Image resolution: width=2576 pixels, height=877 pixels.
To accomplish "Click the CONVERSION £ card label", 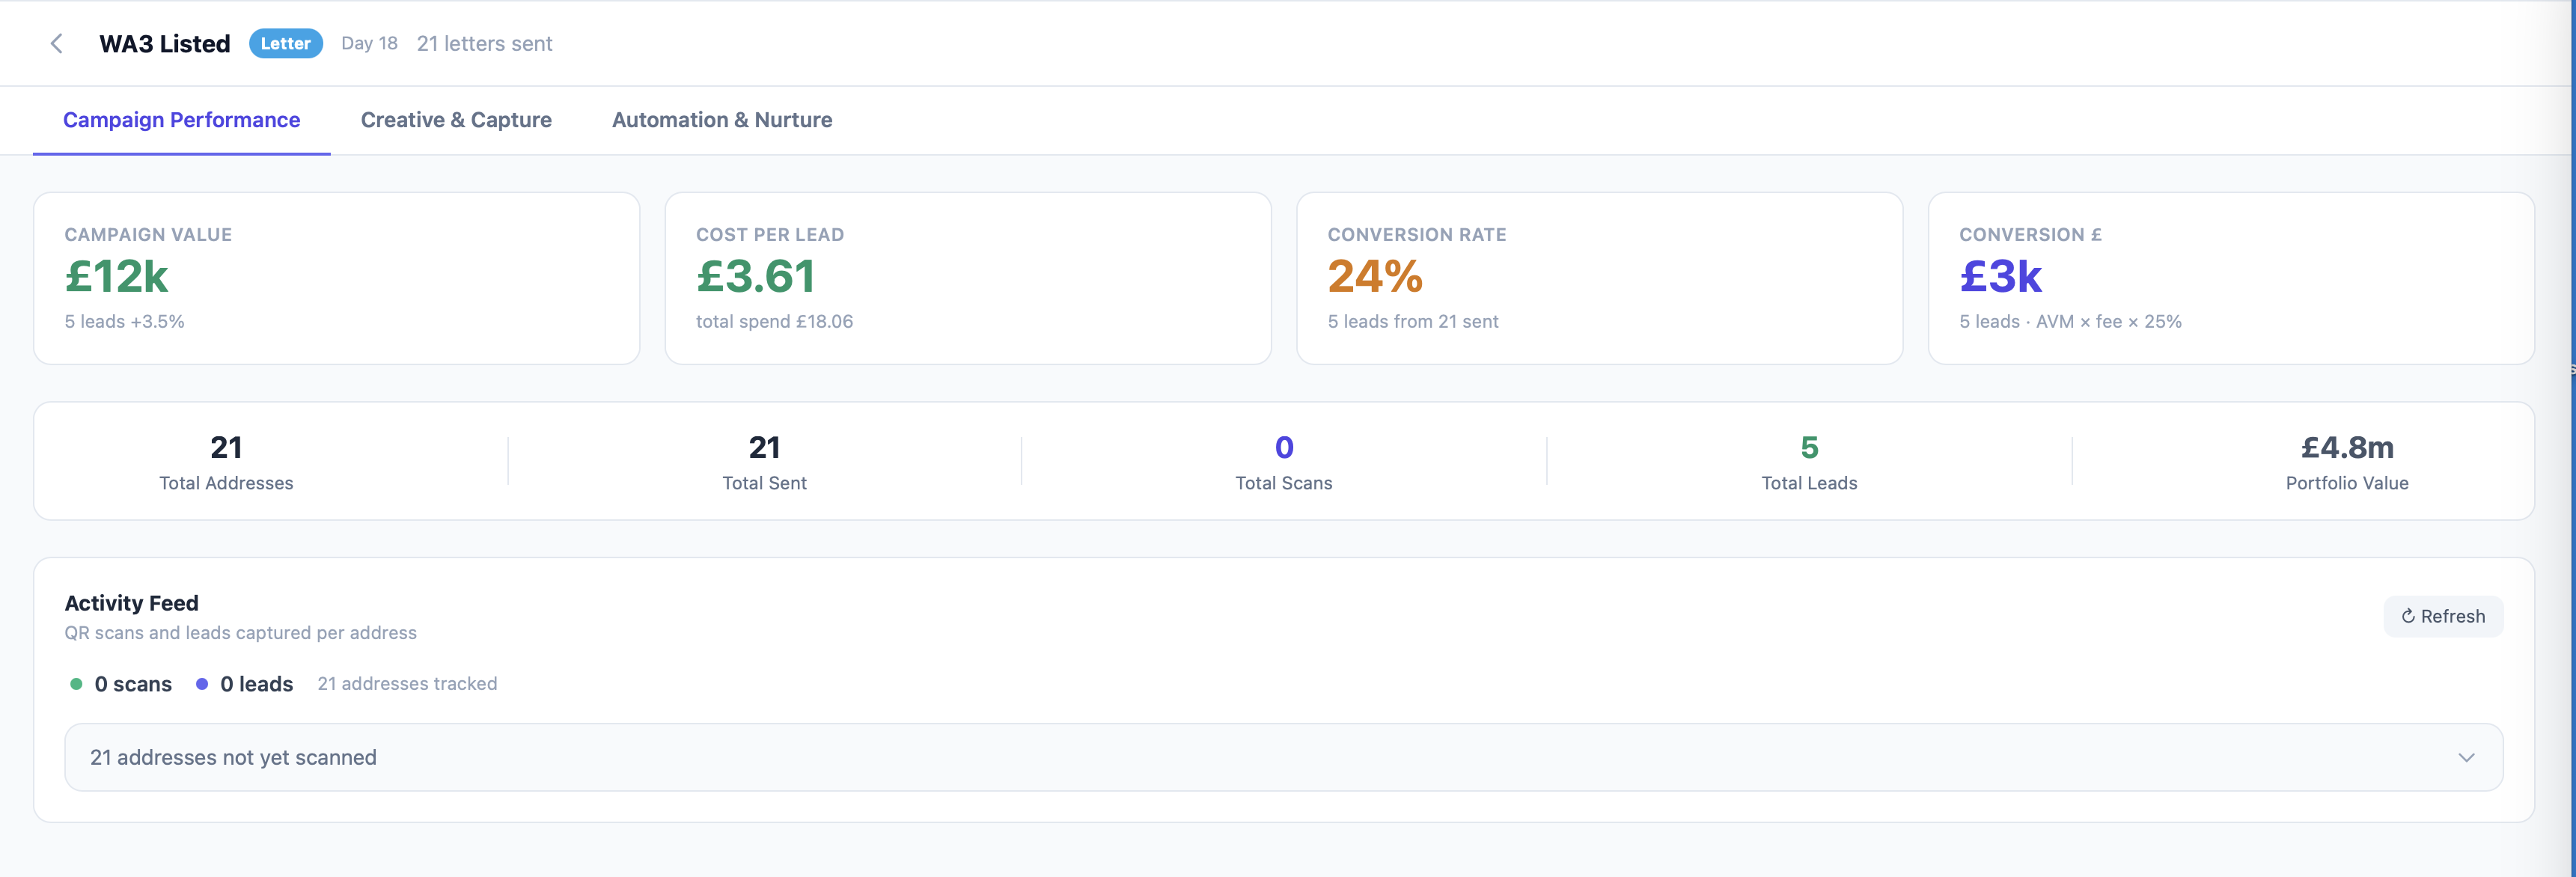I will click(x=2030, y=235).
